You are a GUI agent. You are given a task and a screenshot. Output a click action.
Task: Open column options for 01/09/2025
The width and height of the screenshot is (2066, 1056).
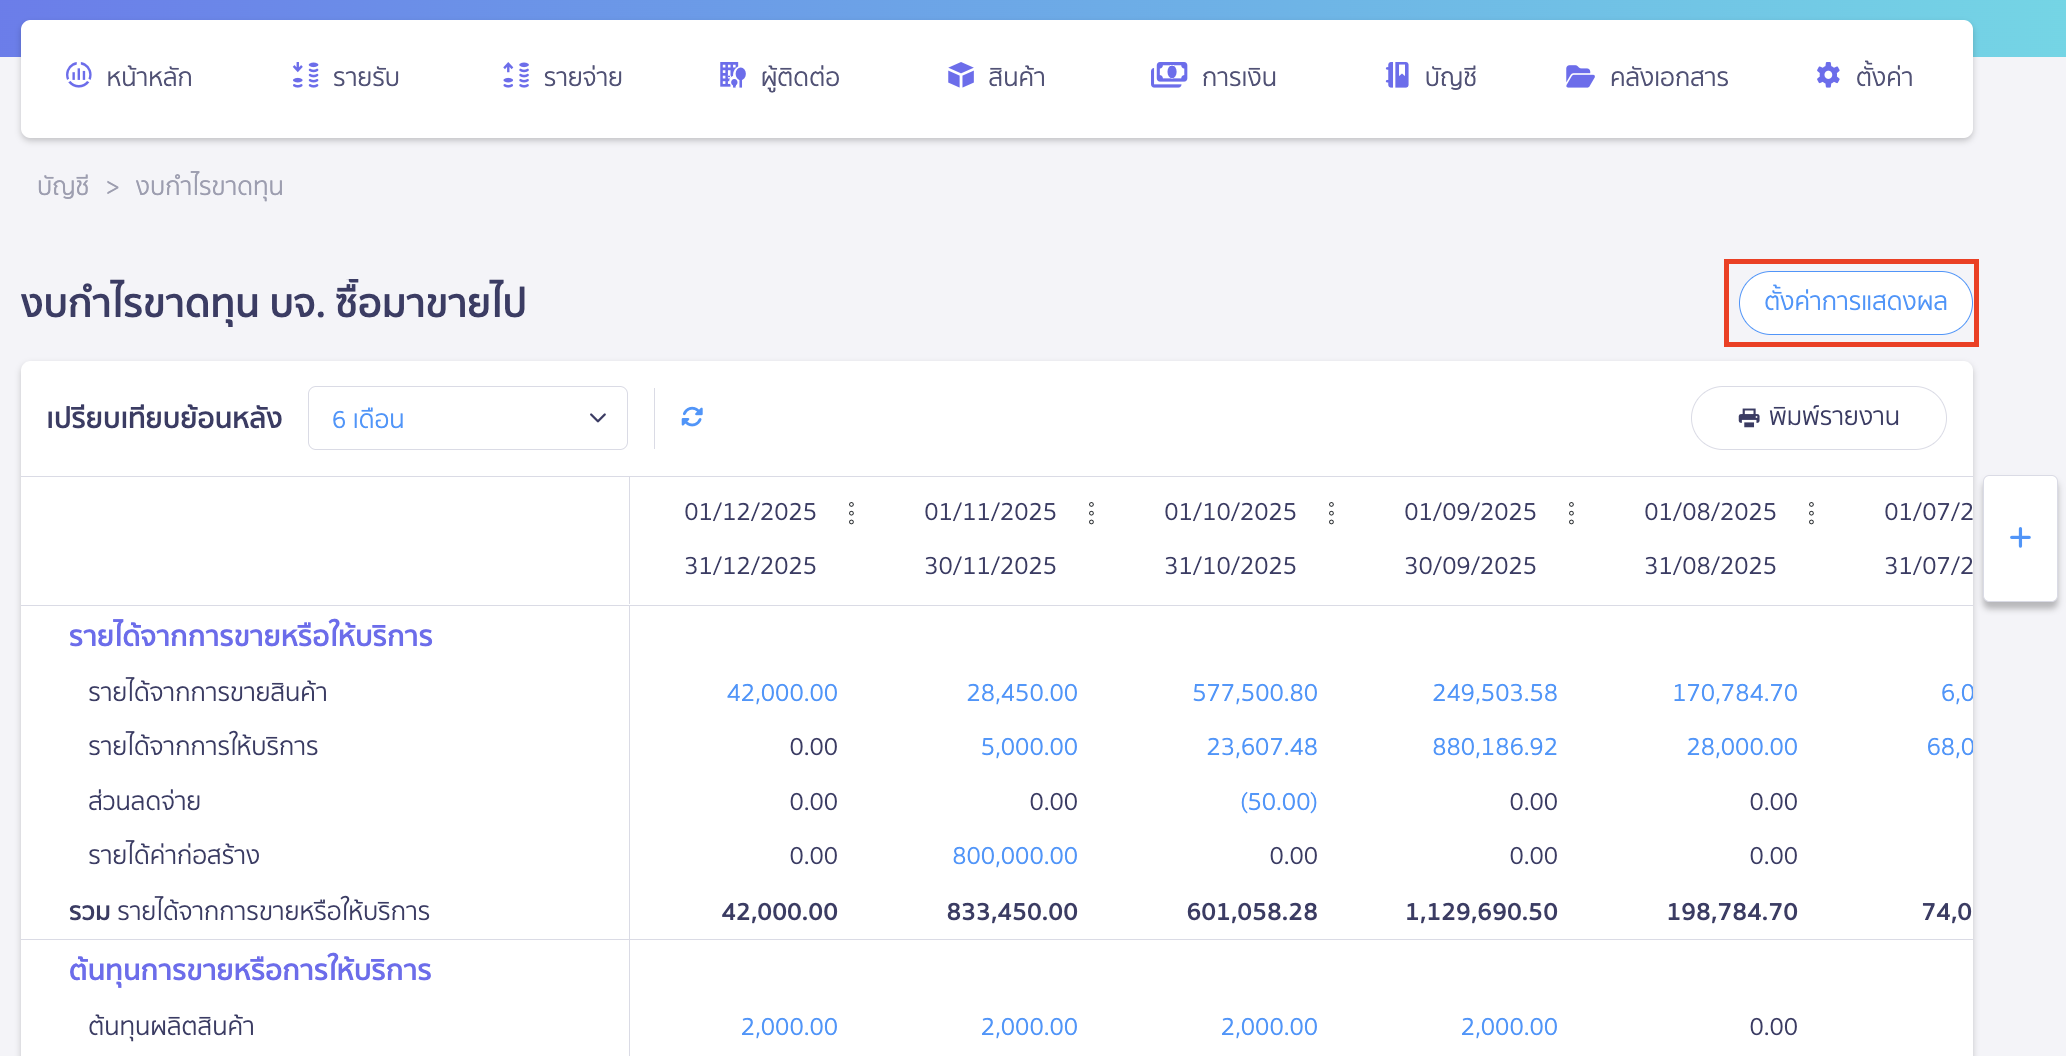pyautogui.click(x=1571, y=512)
